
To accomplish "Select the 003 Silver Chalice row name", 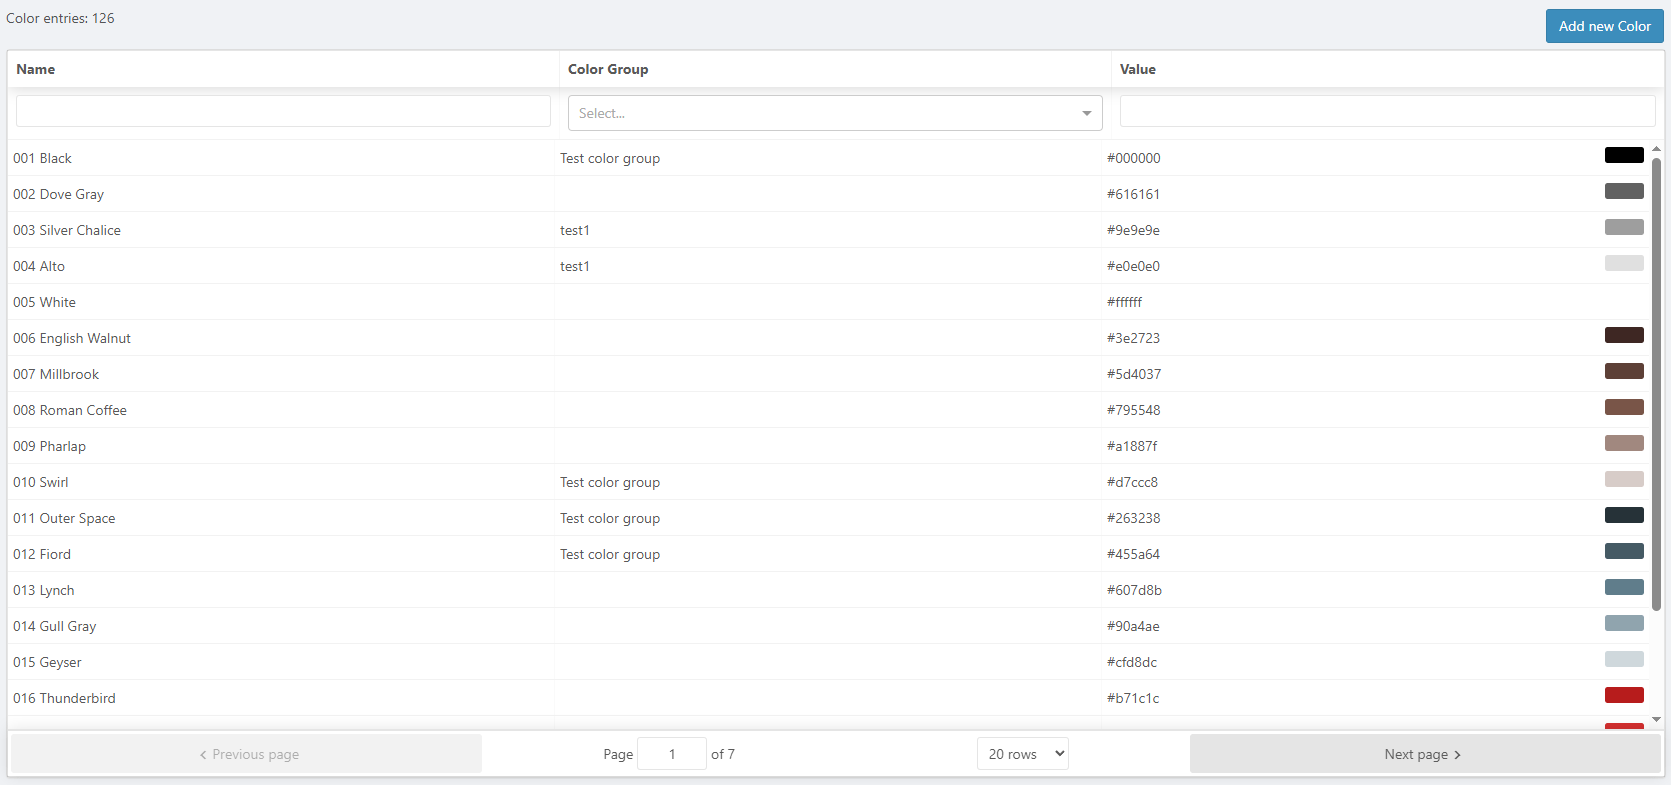I will pyautogui.click(x=67, y=230).
